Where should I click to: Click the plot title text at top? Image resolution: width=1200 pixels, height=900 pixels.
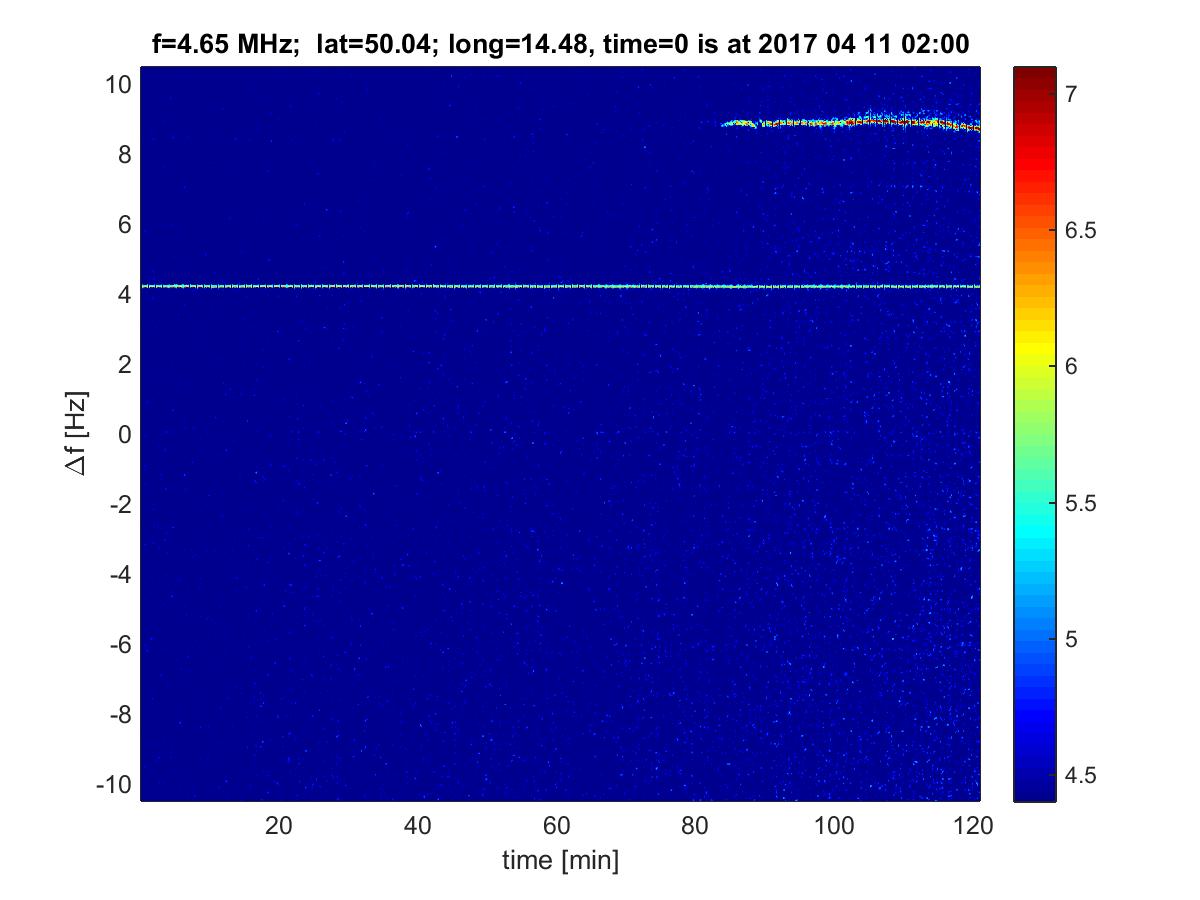559,44
